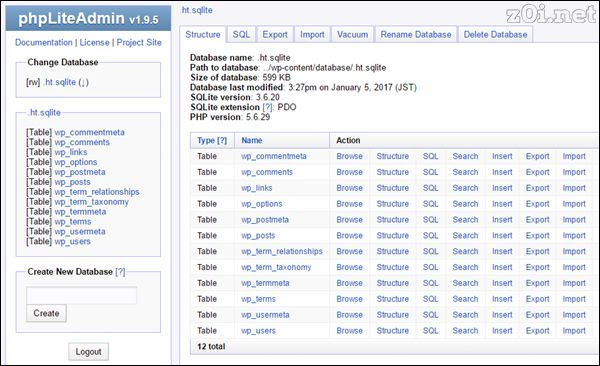Open the Documentation link
Image resolution: width=600 pixels, height=366 pixels.
coord(44,42)
